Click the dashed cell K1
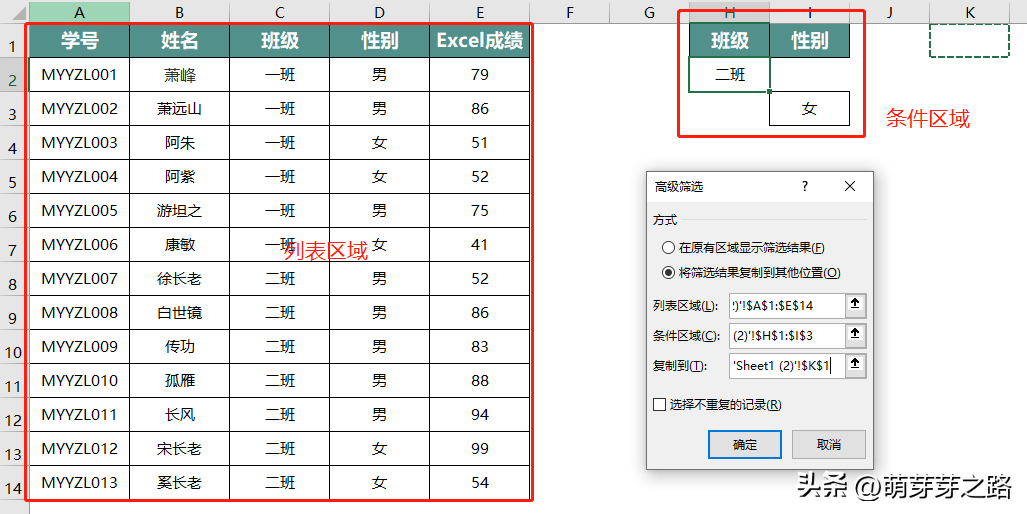 [x=969, y=41]
